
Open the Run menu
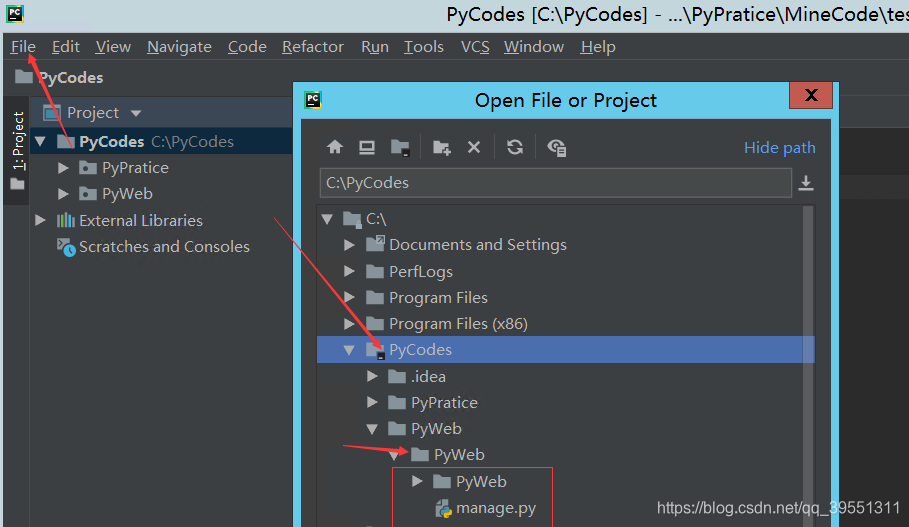[374, 47]
